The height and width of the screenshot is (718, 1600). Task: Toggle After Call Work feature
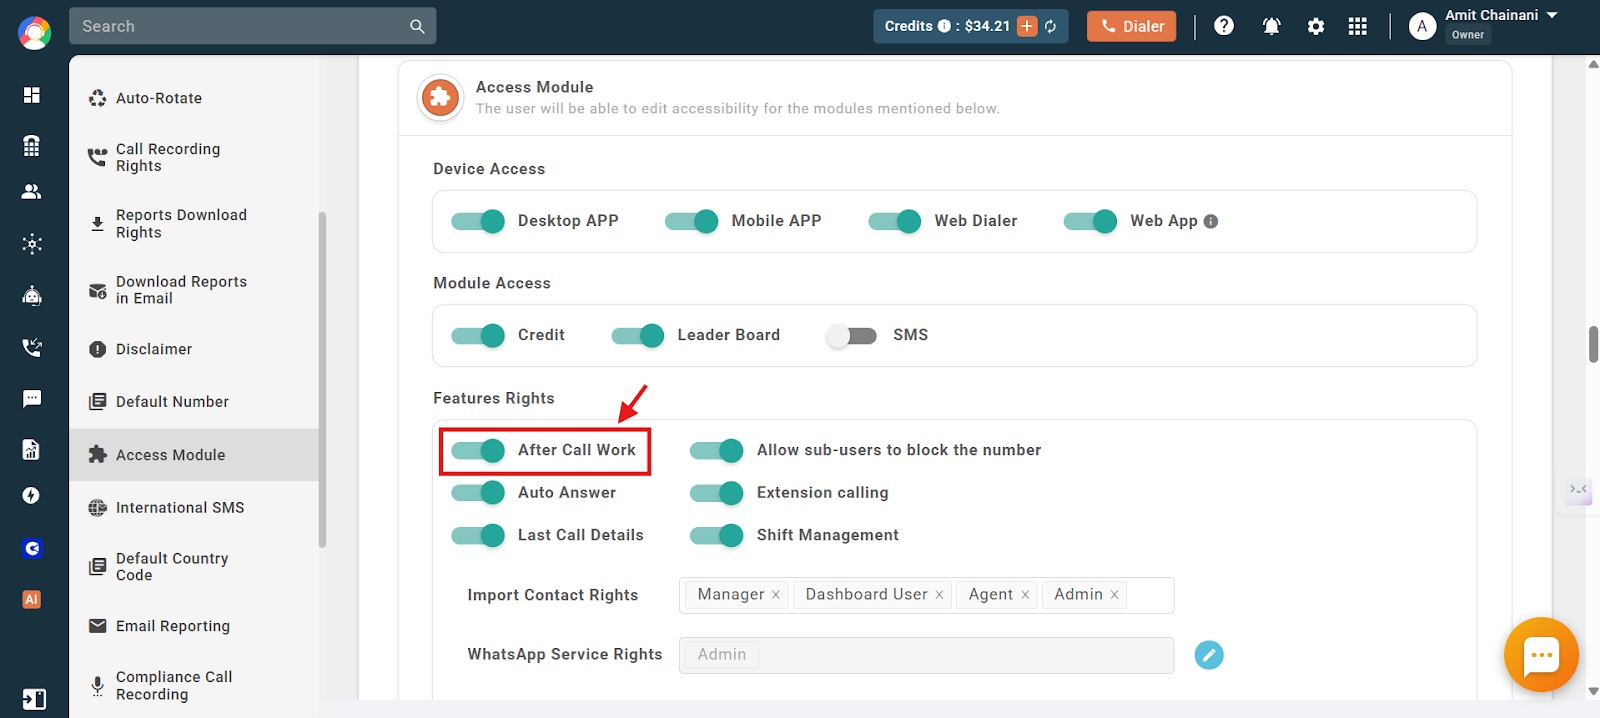478,451
